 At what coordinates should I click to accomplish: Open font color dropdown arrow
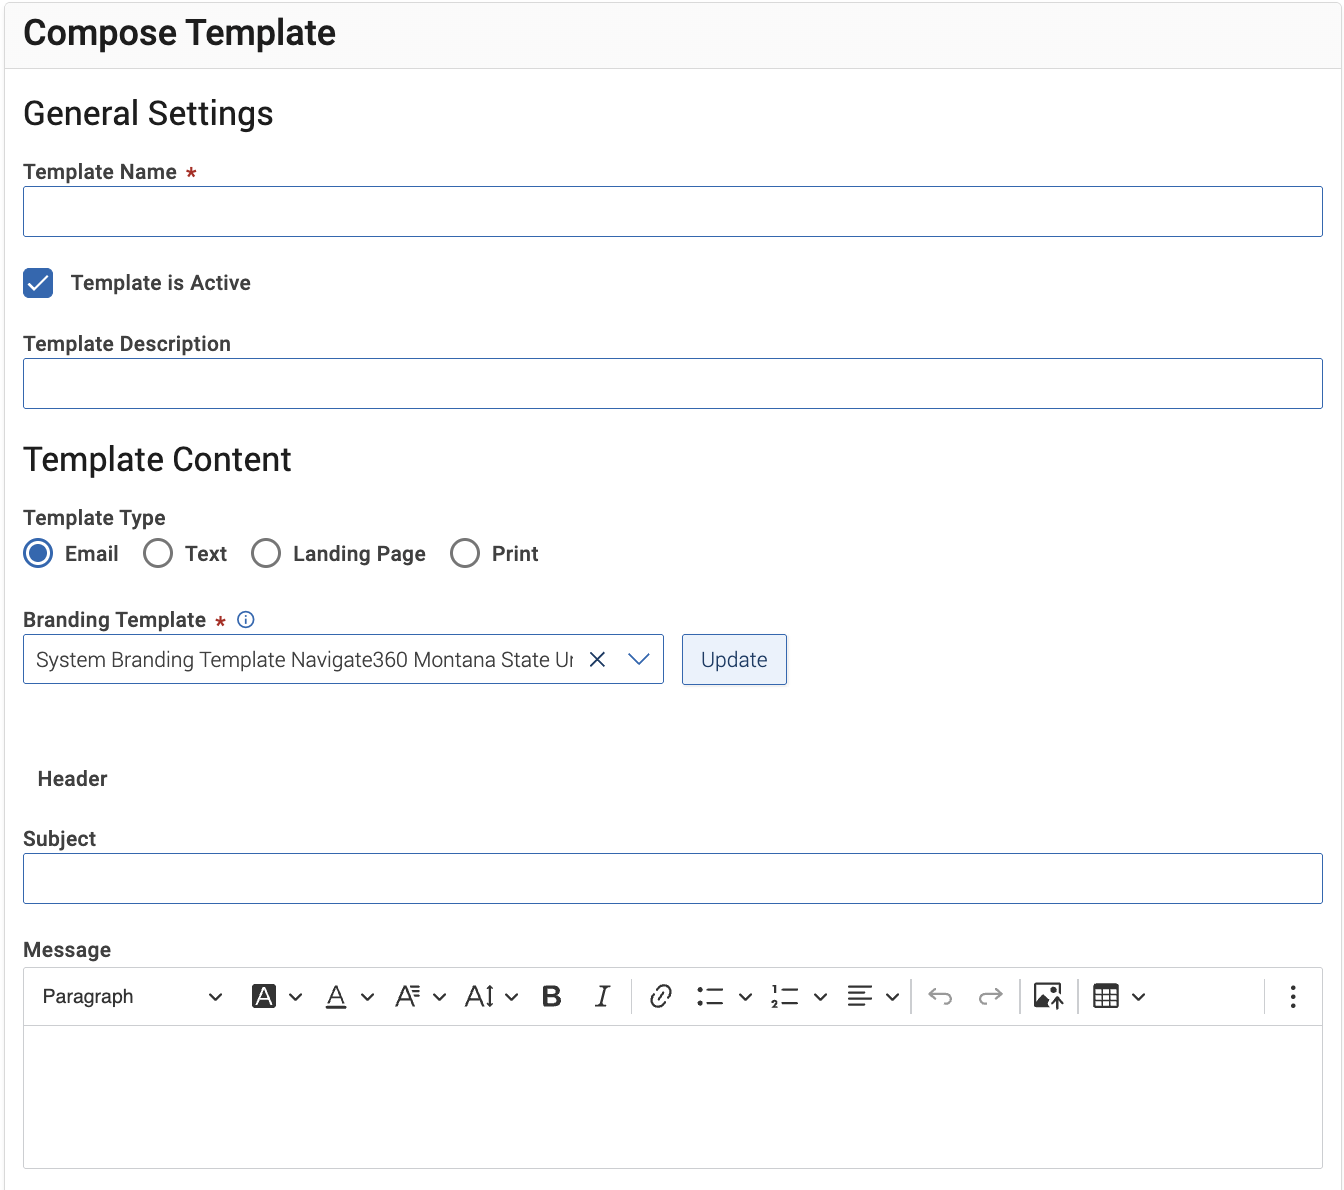point(367,997)
